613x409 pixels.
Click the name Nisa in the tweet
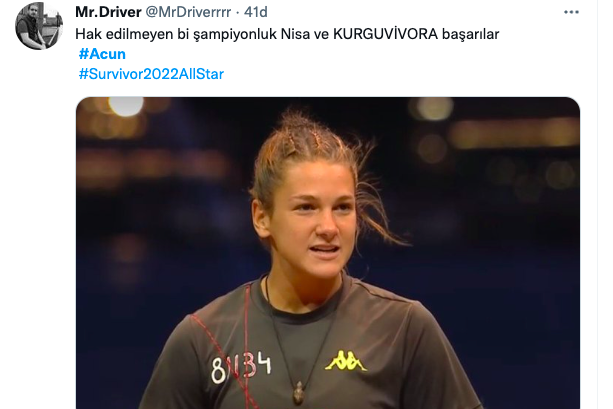click(295, 34)
